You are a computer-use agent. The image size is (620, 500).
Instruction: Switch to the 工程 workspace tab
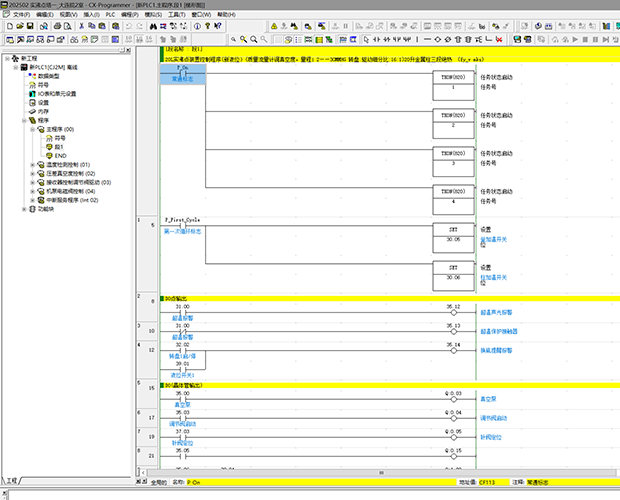tap(12, 481)
